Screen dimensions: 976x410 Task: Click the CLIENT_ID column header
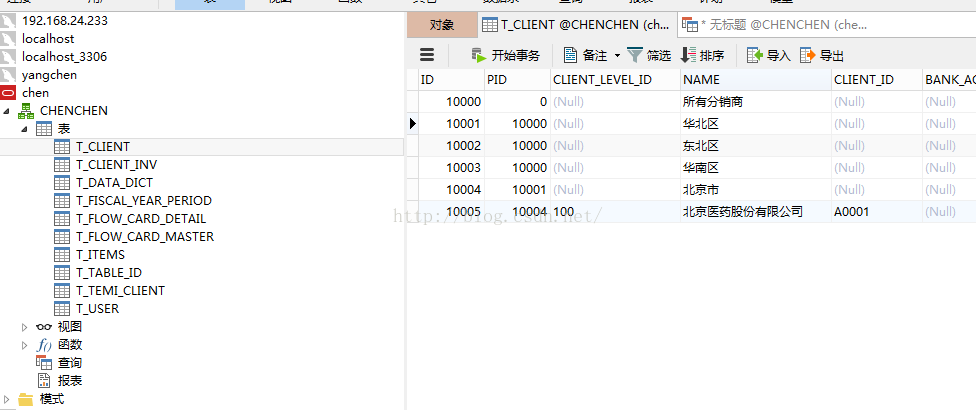(x=877, y=80)
